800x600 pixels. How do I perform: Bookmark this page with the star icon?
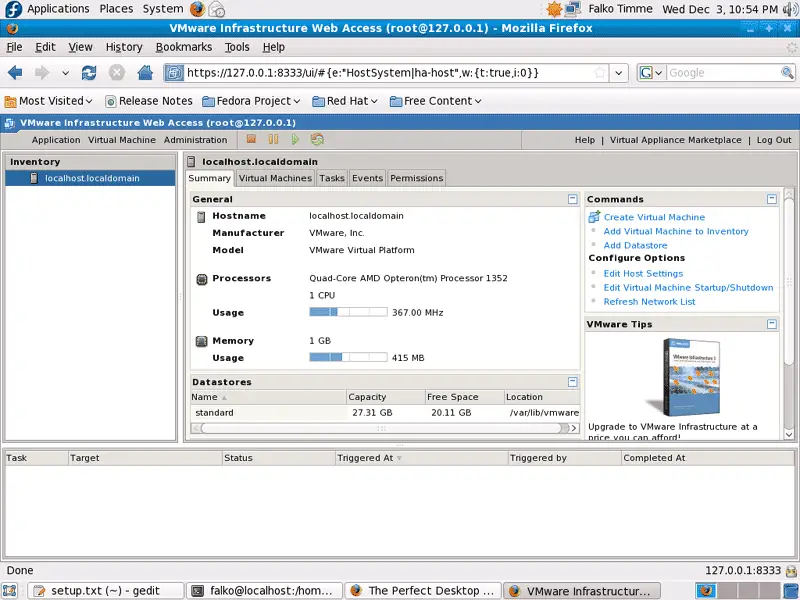tap(600, 73)
